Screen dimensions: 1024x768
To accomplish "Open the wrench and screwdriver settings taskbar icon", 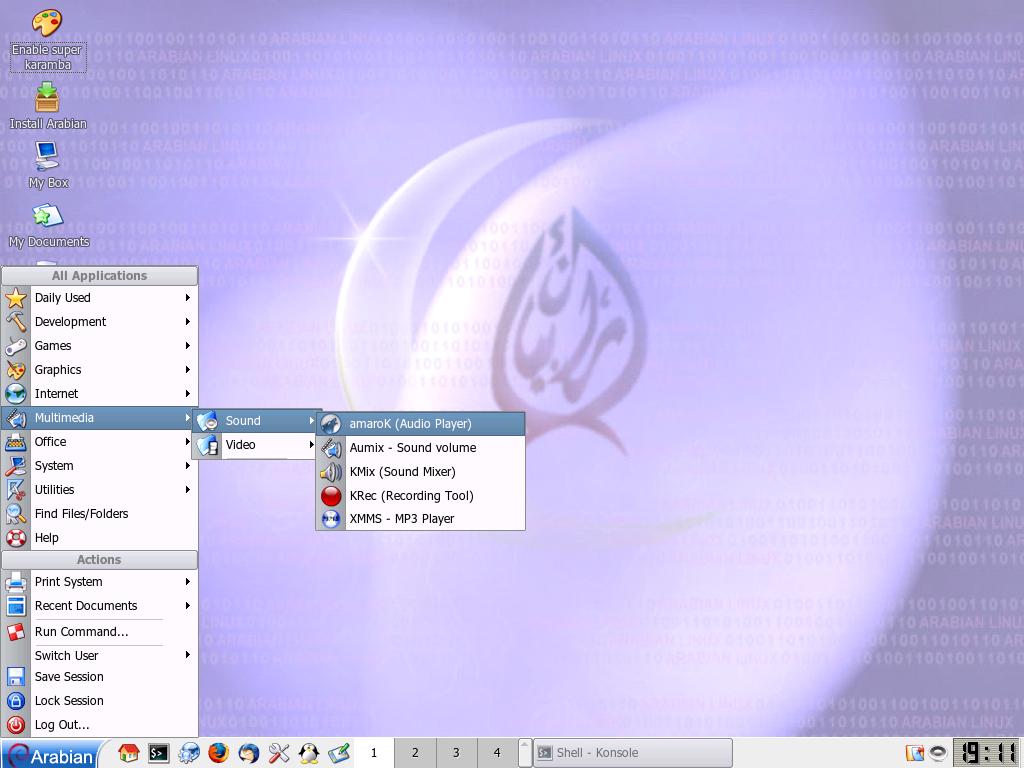I will 279,753.
